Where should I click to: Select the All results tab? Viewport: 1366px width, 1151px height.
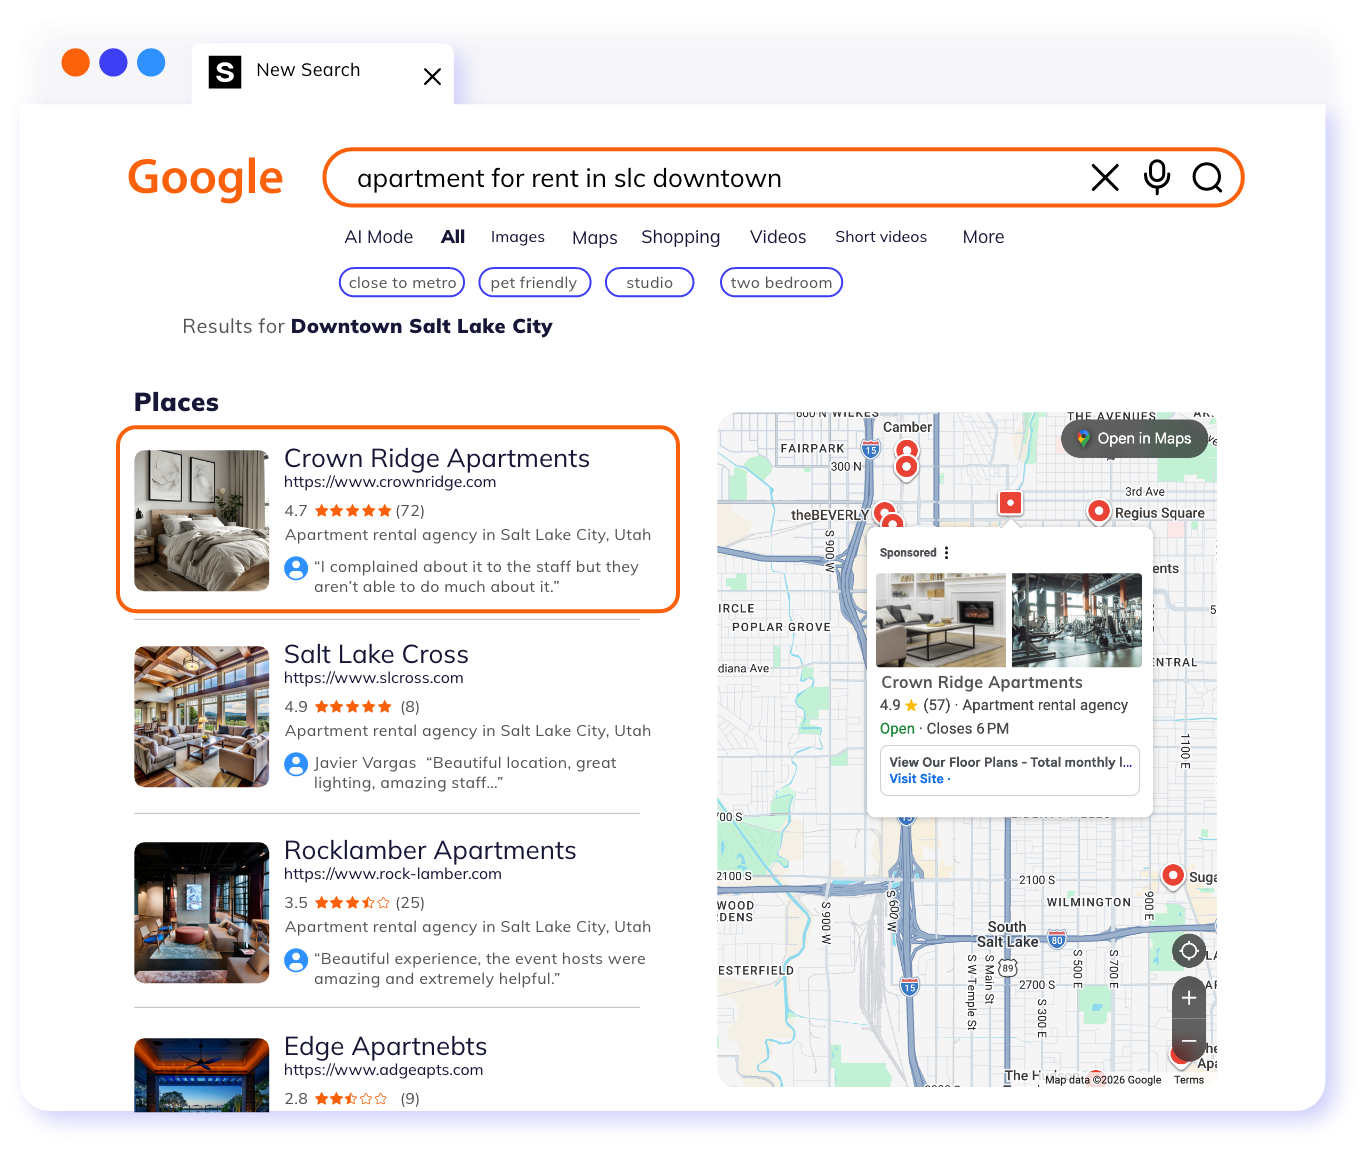coord(453,237)
